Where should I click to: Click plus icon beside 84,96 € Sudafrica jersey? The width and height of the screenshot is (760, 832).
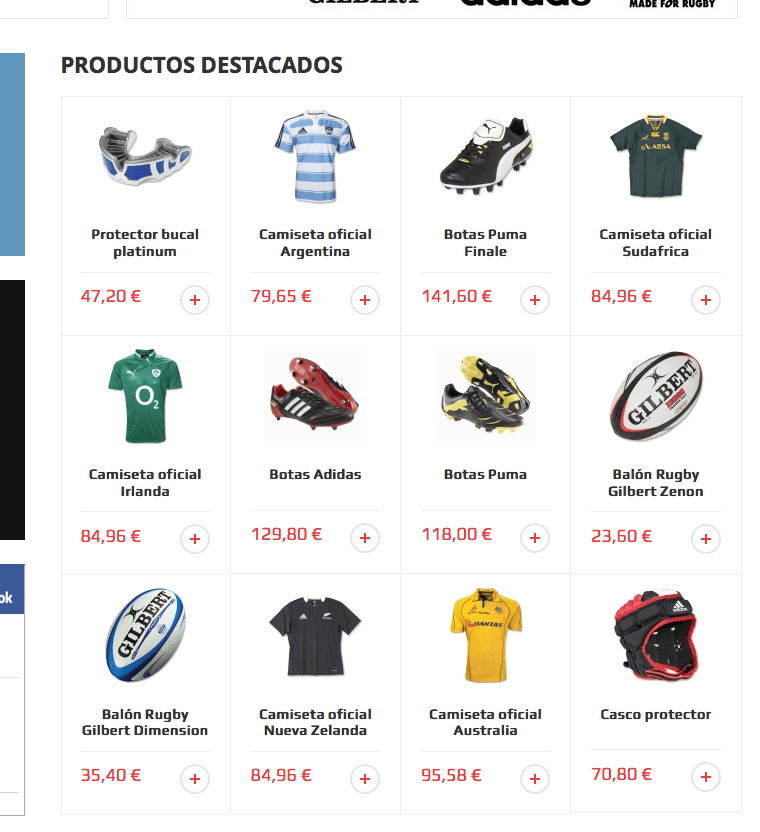[705, 300]
